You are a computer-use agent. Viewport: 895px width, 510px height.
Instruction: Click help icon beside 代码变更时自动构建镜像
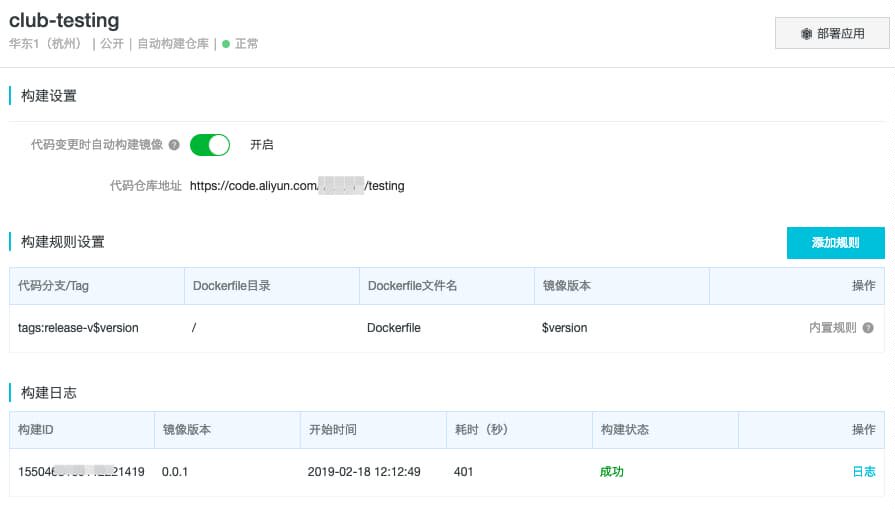[174, 145]
